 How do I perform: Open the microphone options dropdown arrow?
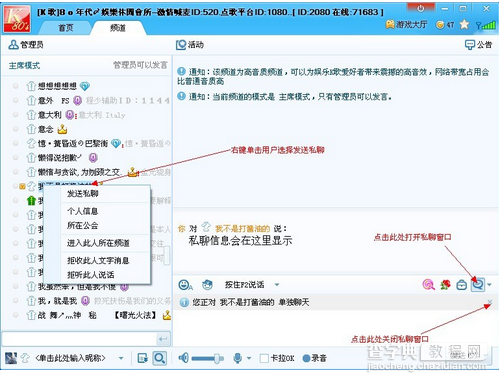(249, 359)
